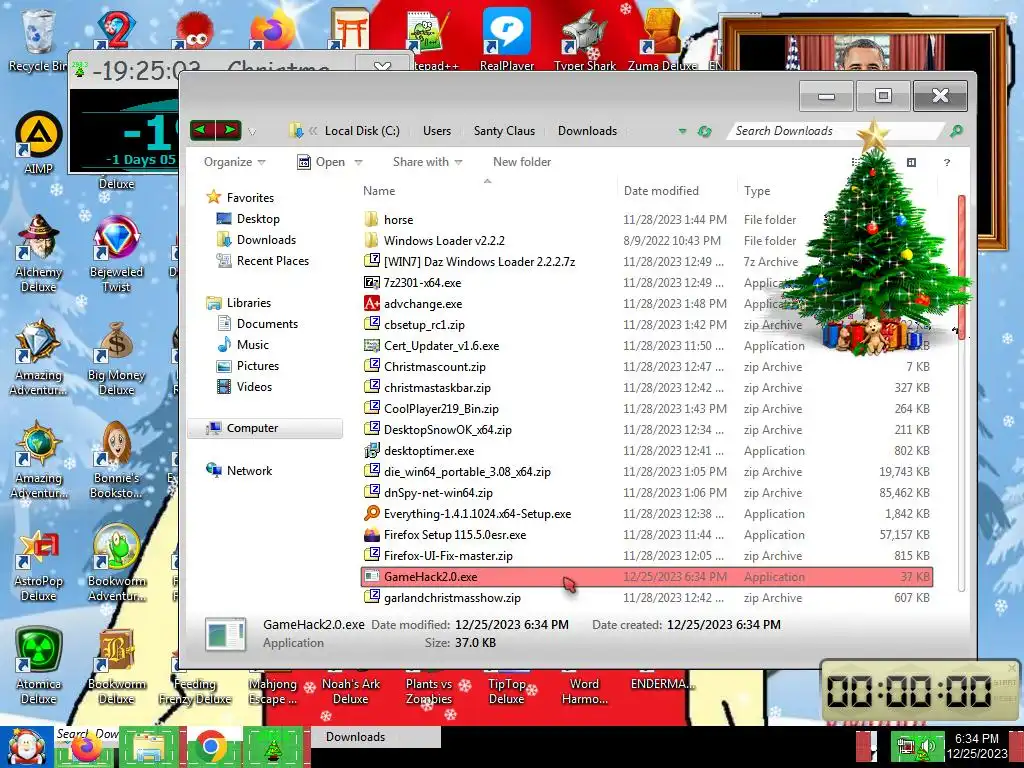1024x768 pixels.
Task: Click the New folder button
Action: click(522, 162)
